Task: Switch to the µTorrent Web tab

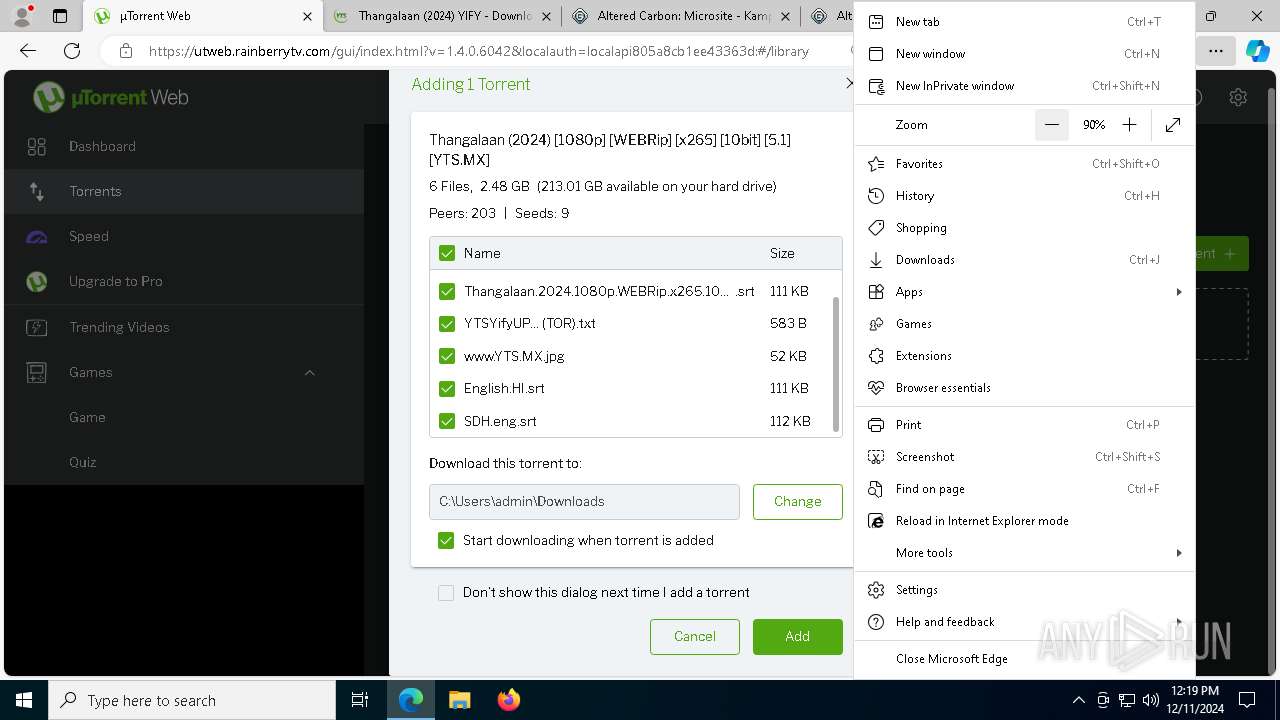Action: click(203, 16)
